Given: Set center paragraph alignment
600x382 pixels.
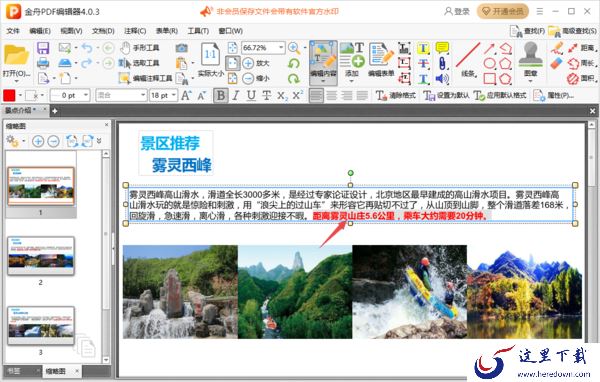Looking at the screenshot, I should pyautogui.click(x=332, y=95).
